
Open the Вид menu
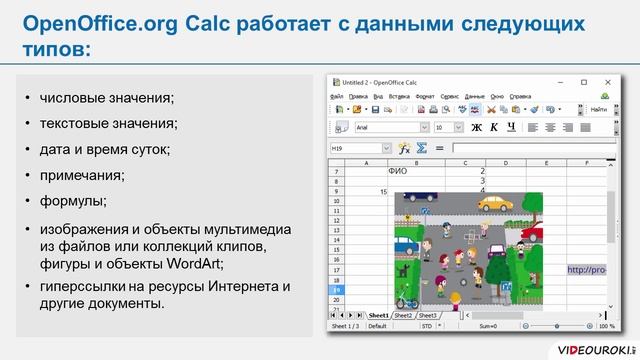378,97
